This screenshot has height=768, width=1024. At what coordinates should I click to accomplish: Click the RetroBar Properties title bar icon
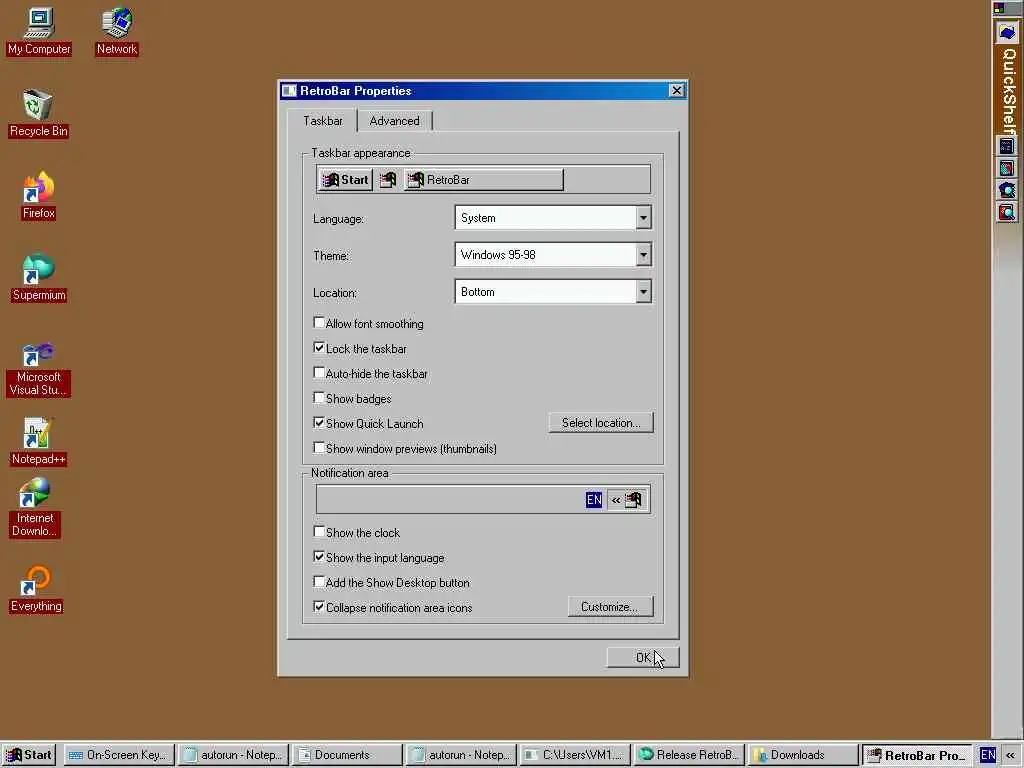(x=289, y=91)
